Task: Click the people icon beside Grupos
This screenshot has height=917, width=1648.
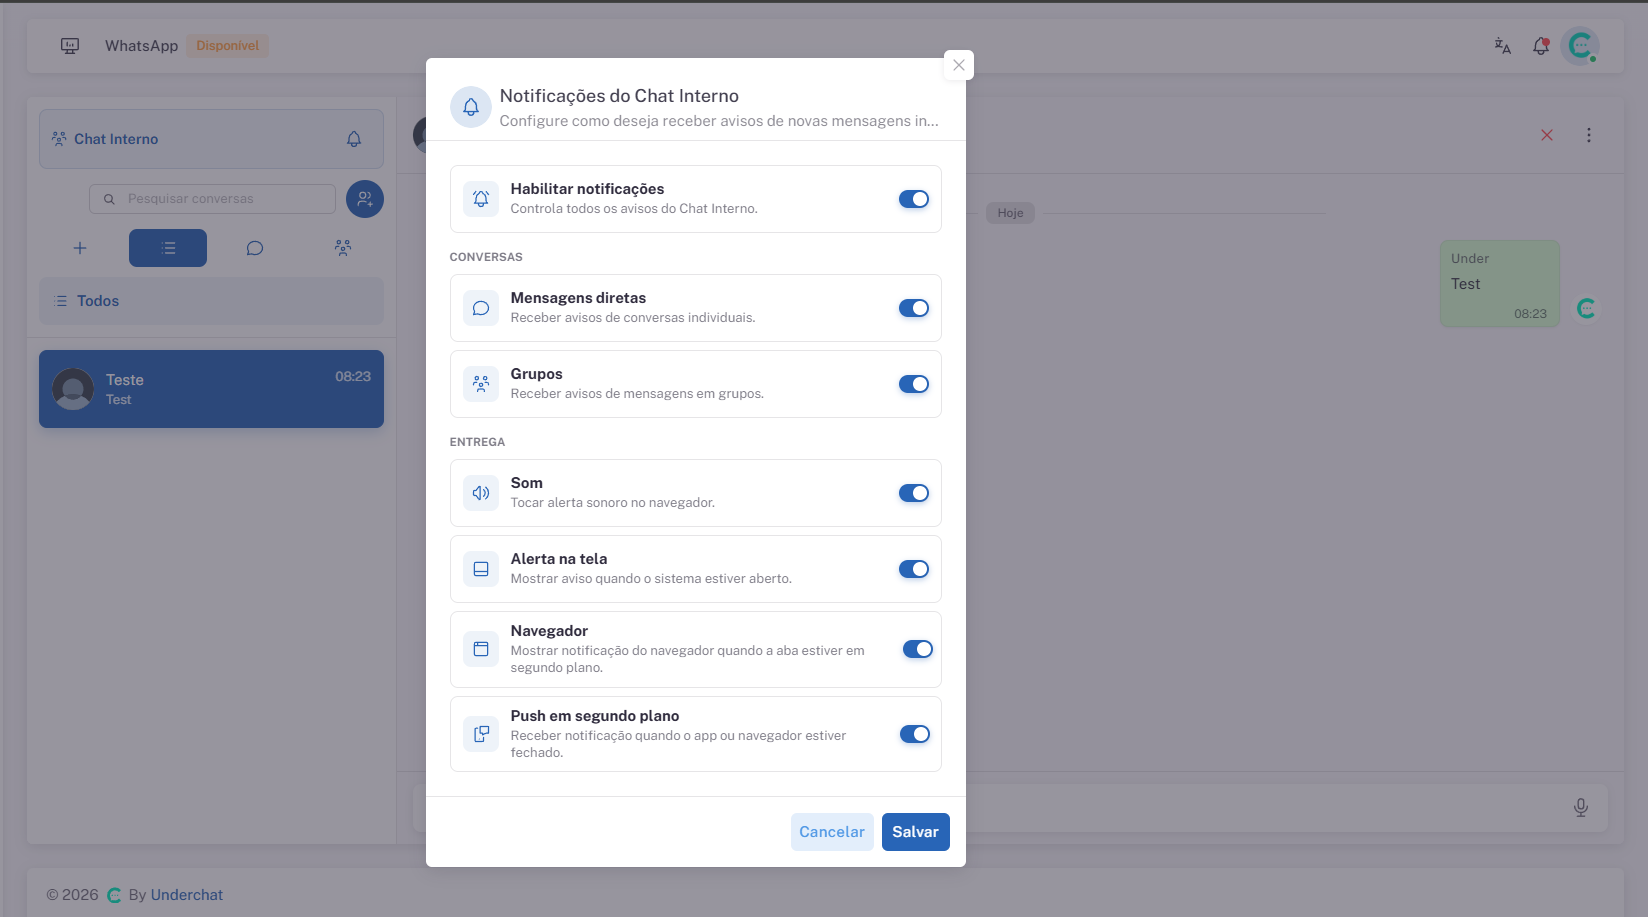Action: 481,384
